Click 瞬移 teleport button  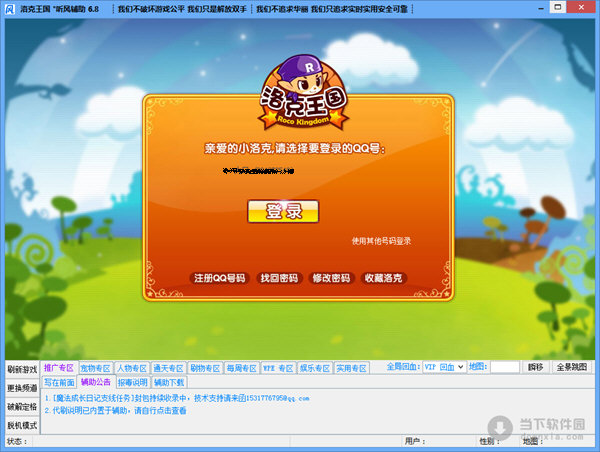pos(535,367)
